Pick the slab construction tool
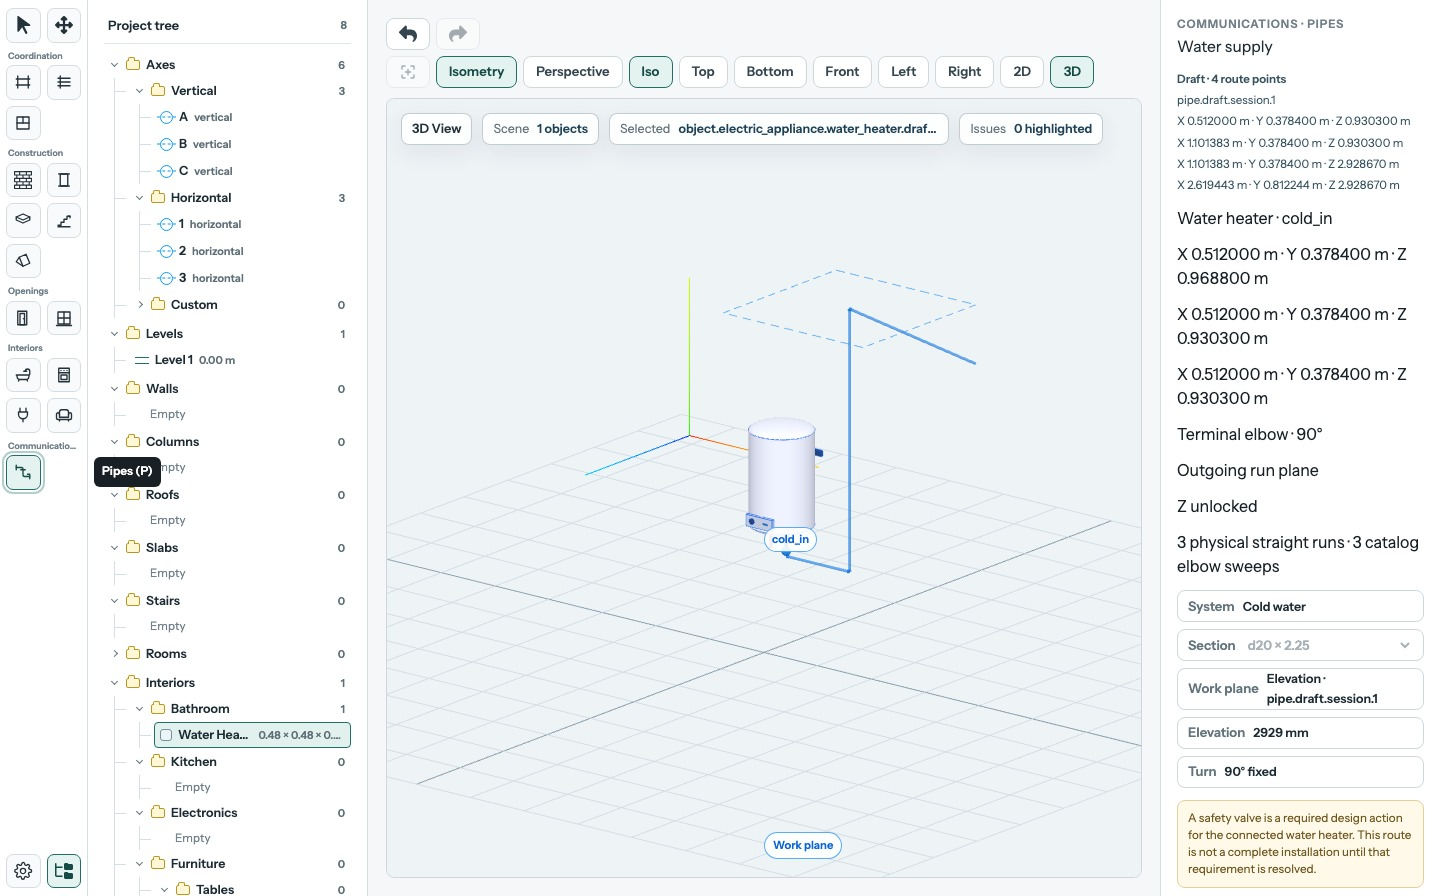 click(23, 220)
